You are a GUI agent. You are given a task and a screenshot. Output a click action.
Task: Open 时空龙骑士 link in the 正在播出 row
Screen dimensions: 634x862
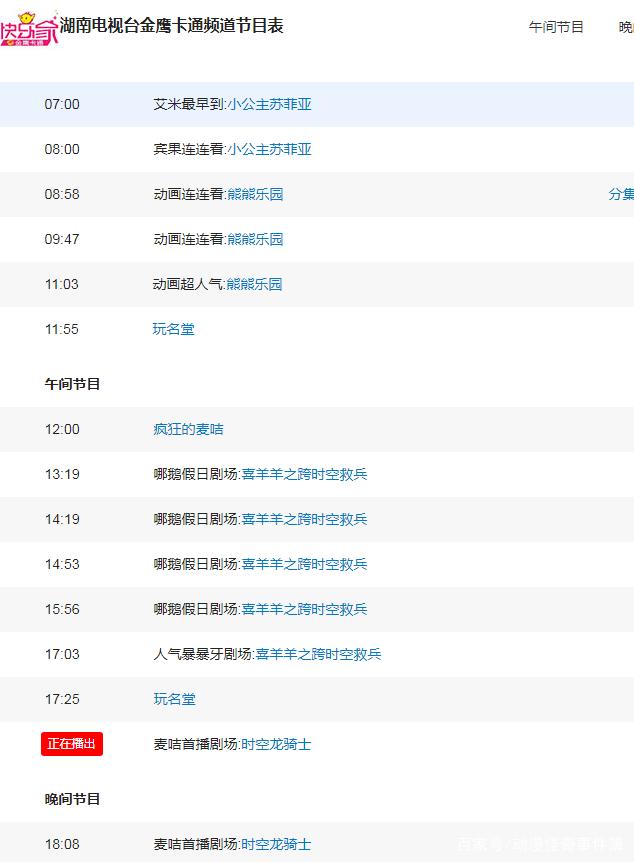(x=276, y=744)
